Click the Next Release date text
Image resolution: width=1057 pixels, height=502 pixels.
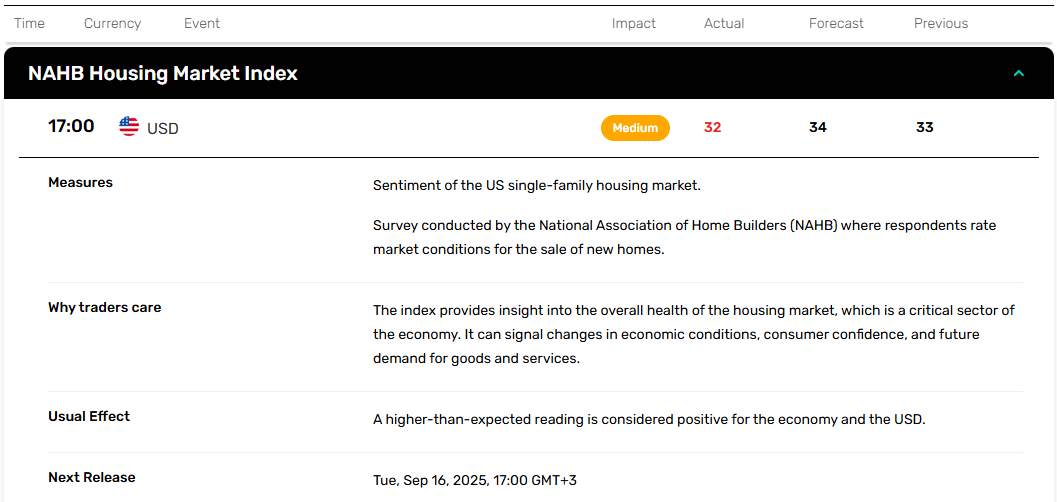tap(475, 480)
